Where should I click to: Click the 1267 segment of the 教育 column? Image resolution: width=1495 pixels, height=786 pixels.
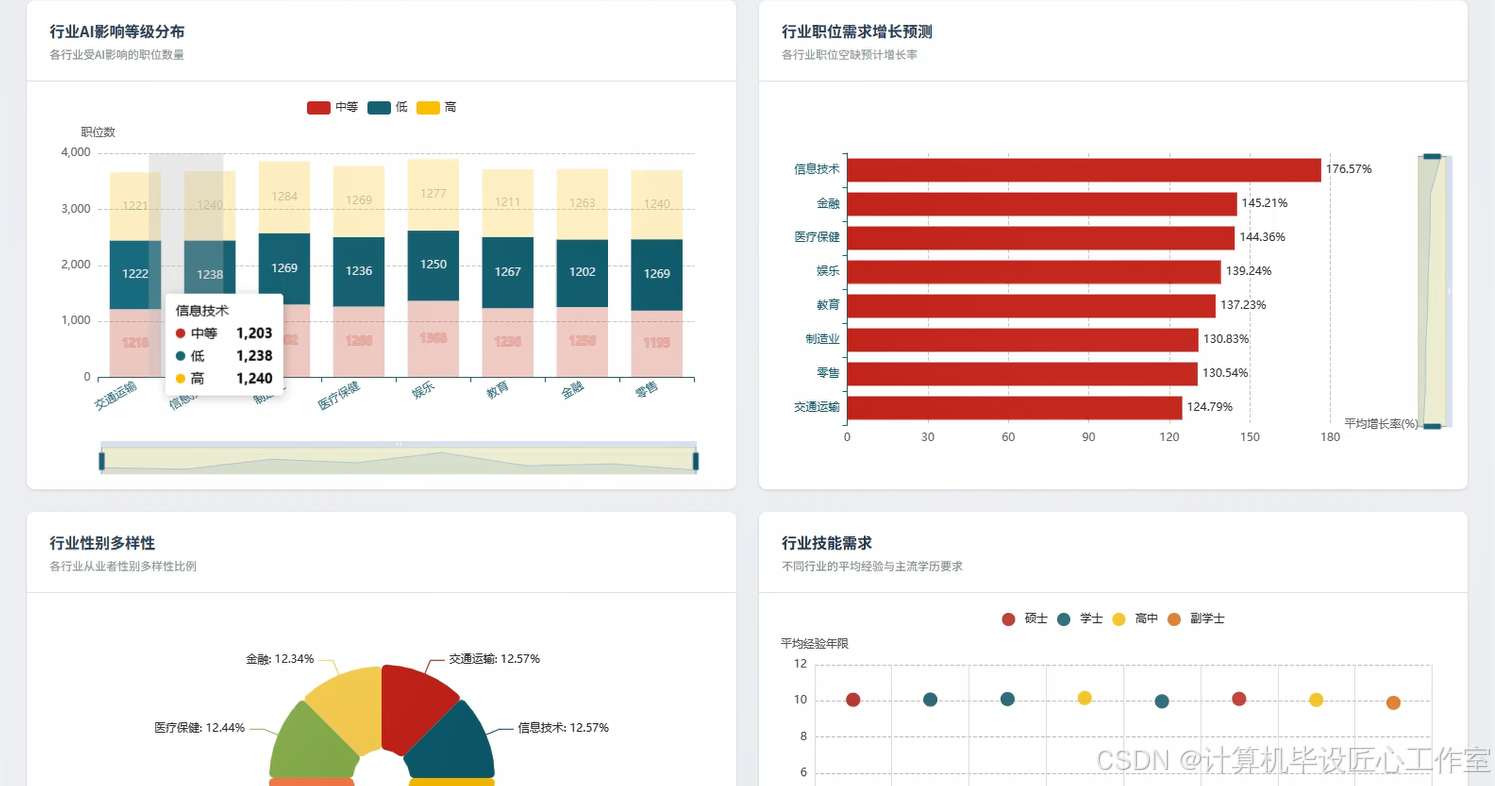click(507, 272)
